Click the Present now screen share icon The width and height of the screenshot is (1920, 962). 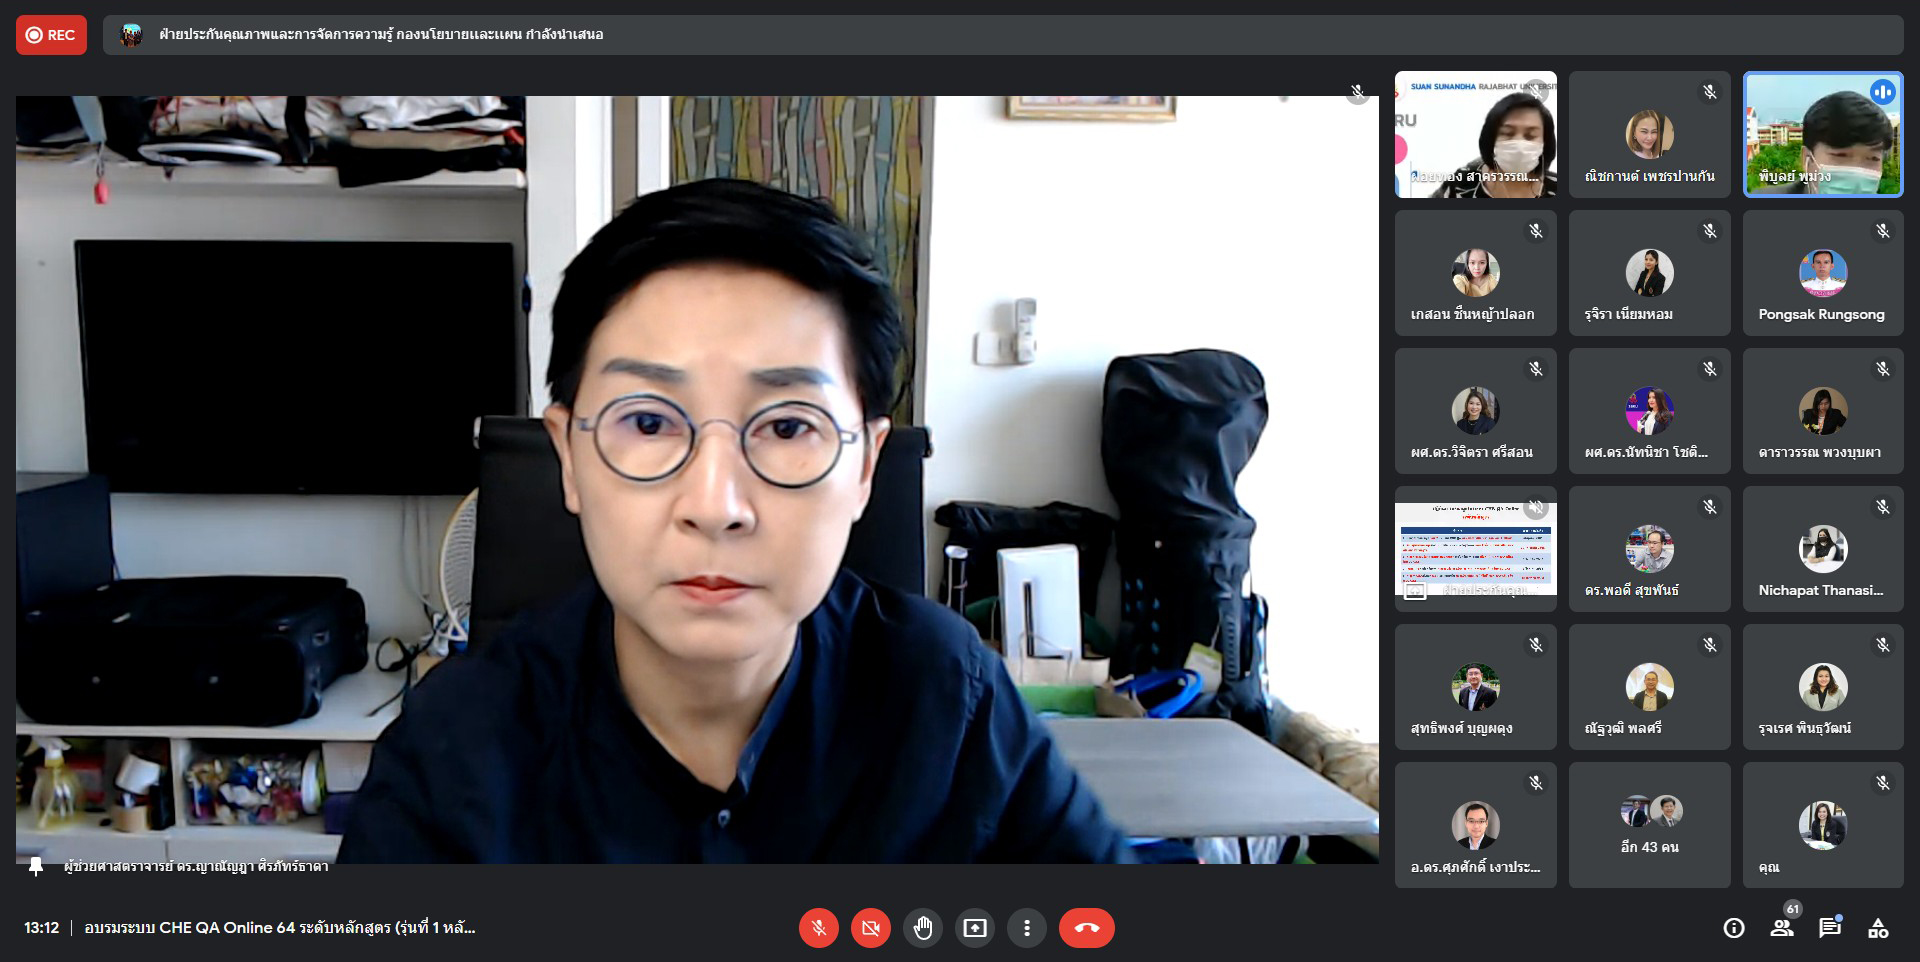click(x=974, y=928)
